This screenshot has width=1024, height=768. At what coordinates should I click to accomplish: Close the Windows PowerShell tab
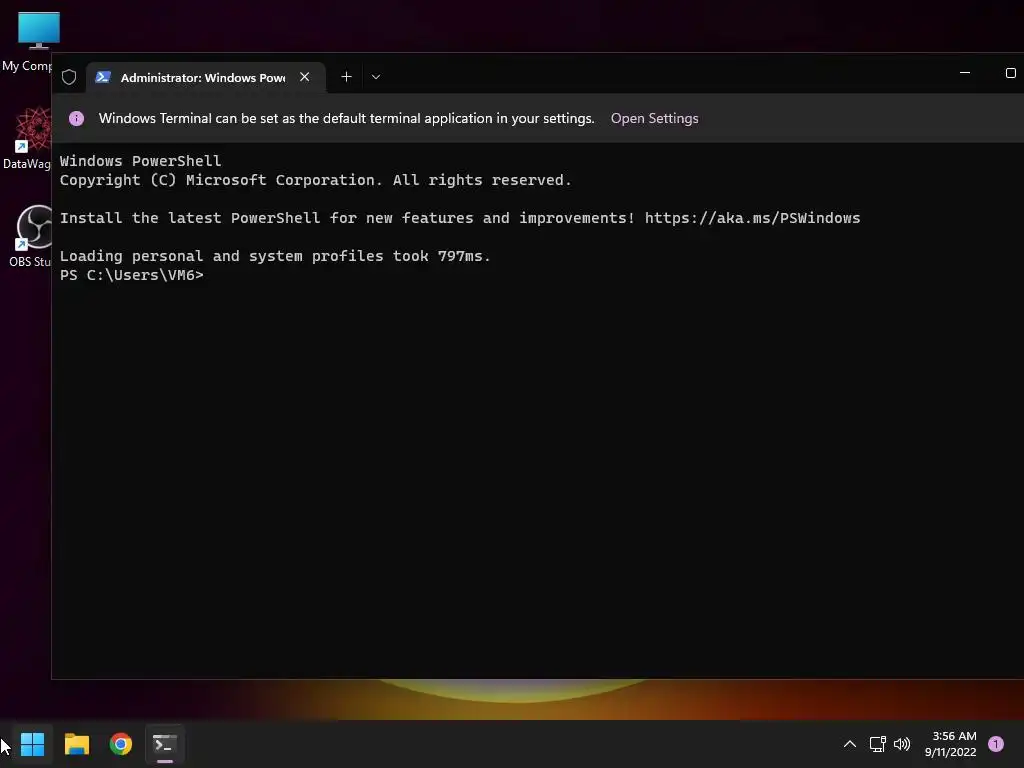click(x=304, y=77)
